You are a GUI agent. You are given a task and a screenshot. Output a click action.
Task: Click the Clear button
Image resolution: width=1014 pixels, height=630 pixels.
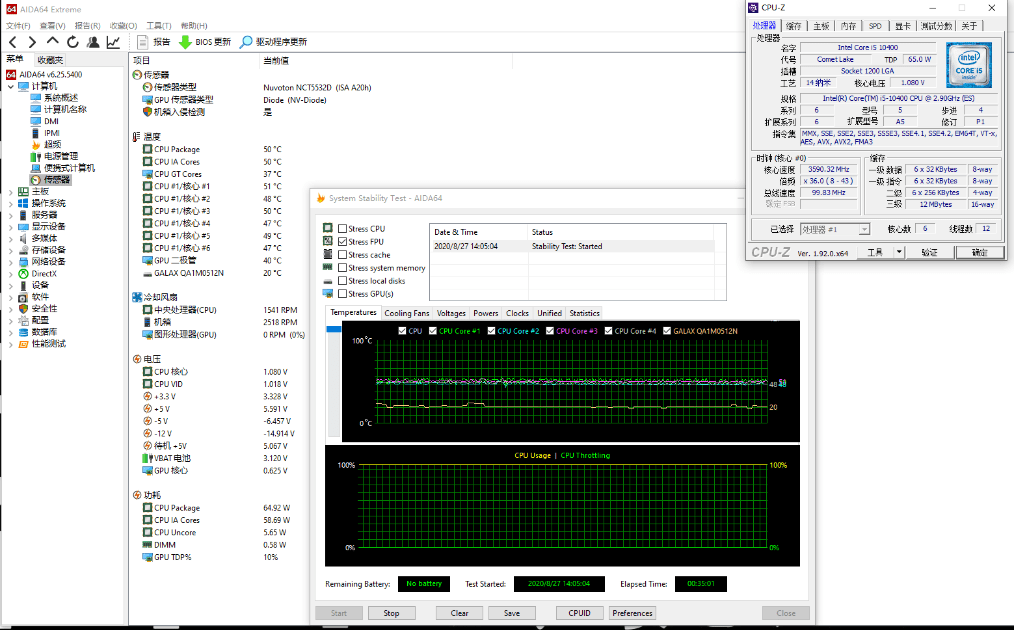[459, 613]
